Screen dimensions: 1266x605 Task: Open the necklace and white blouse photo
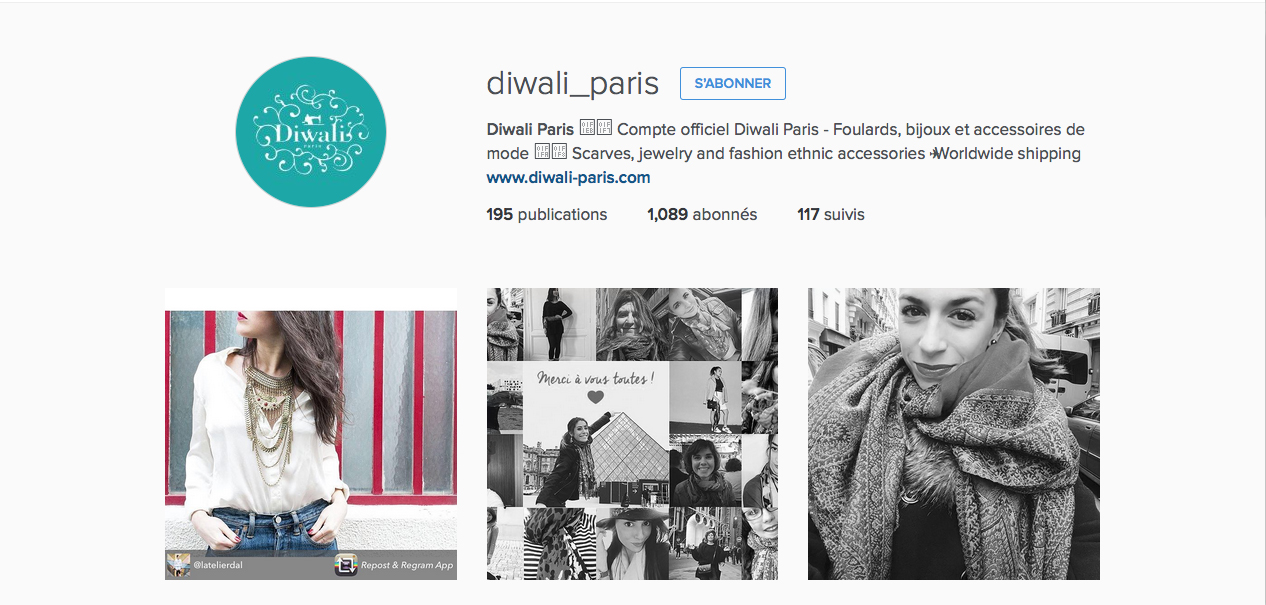(311, 434)
